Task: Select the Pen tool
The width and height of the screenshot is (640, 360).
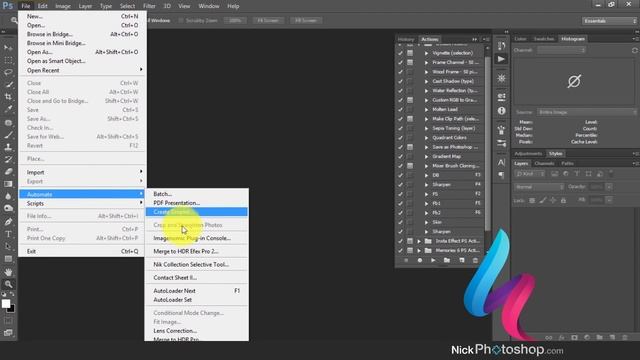Action: pyautogui.click(x=8, y=222)
